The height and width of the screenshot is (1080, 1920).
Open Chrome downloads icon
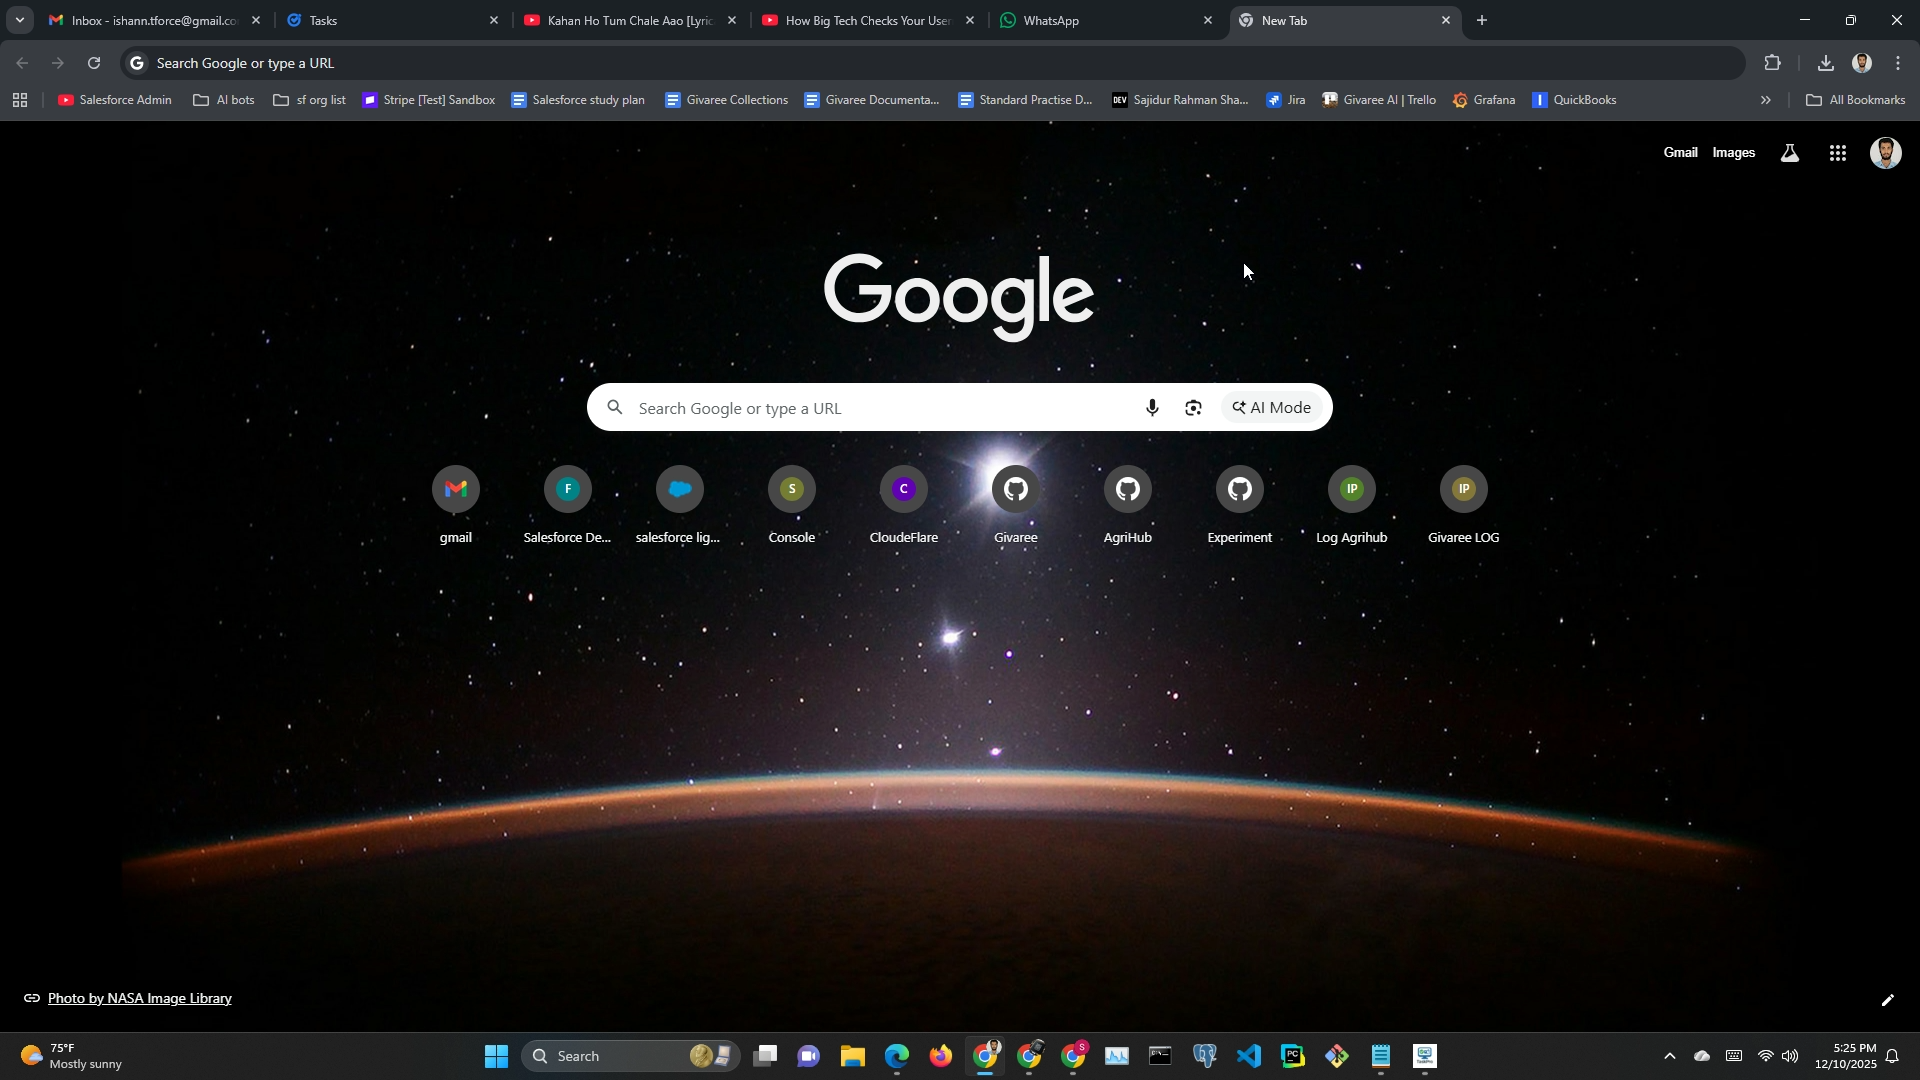1825,63
